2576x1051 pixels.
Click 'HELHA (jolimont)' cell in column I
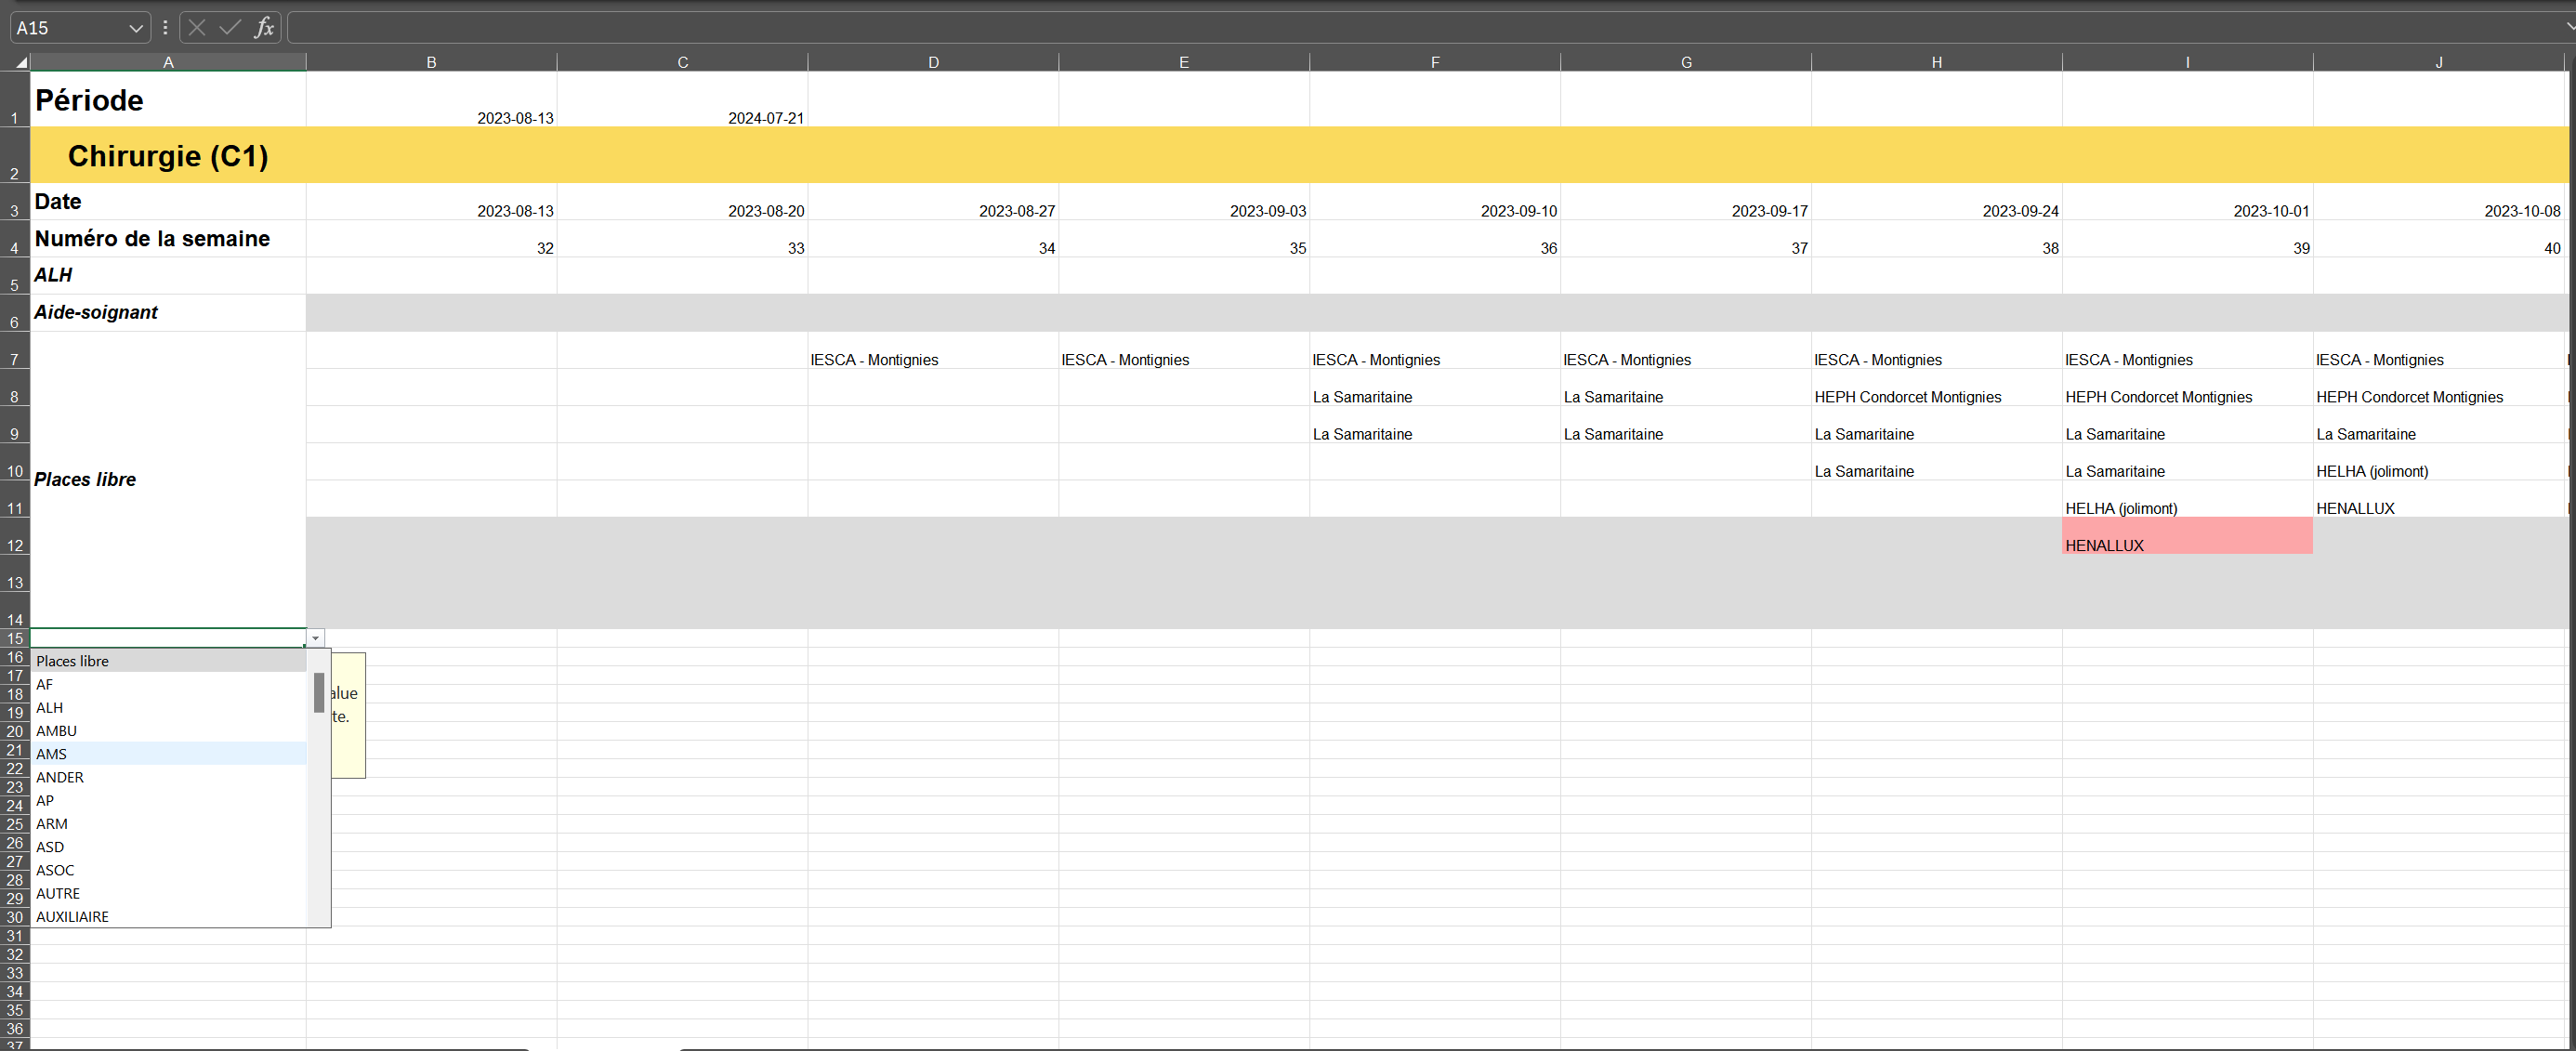click(2188, 499)
